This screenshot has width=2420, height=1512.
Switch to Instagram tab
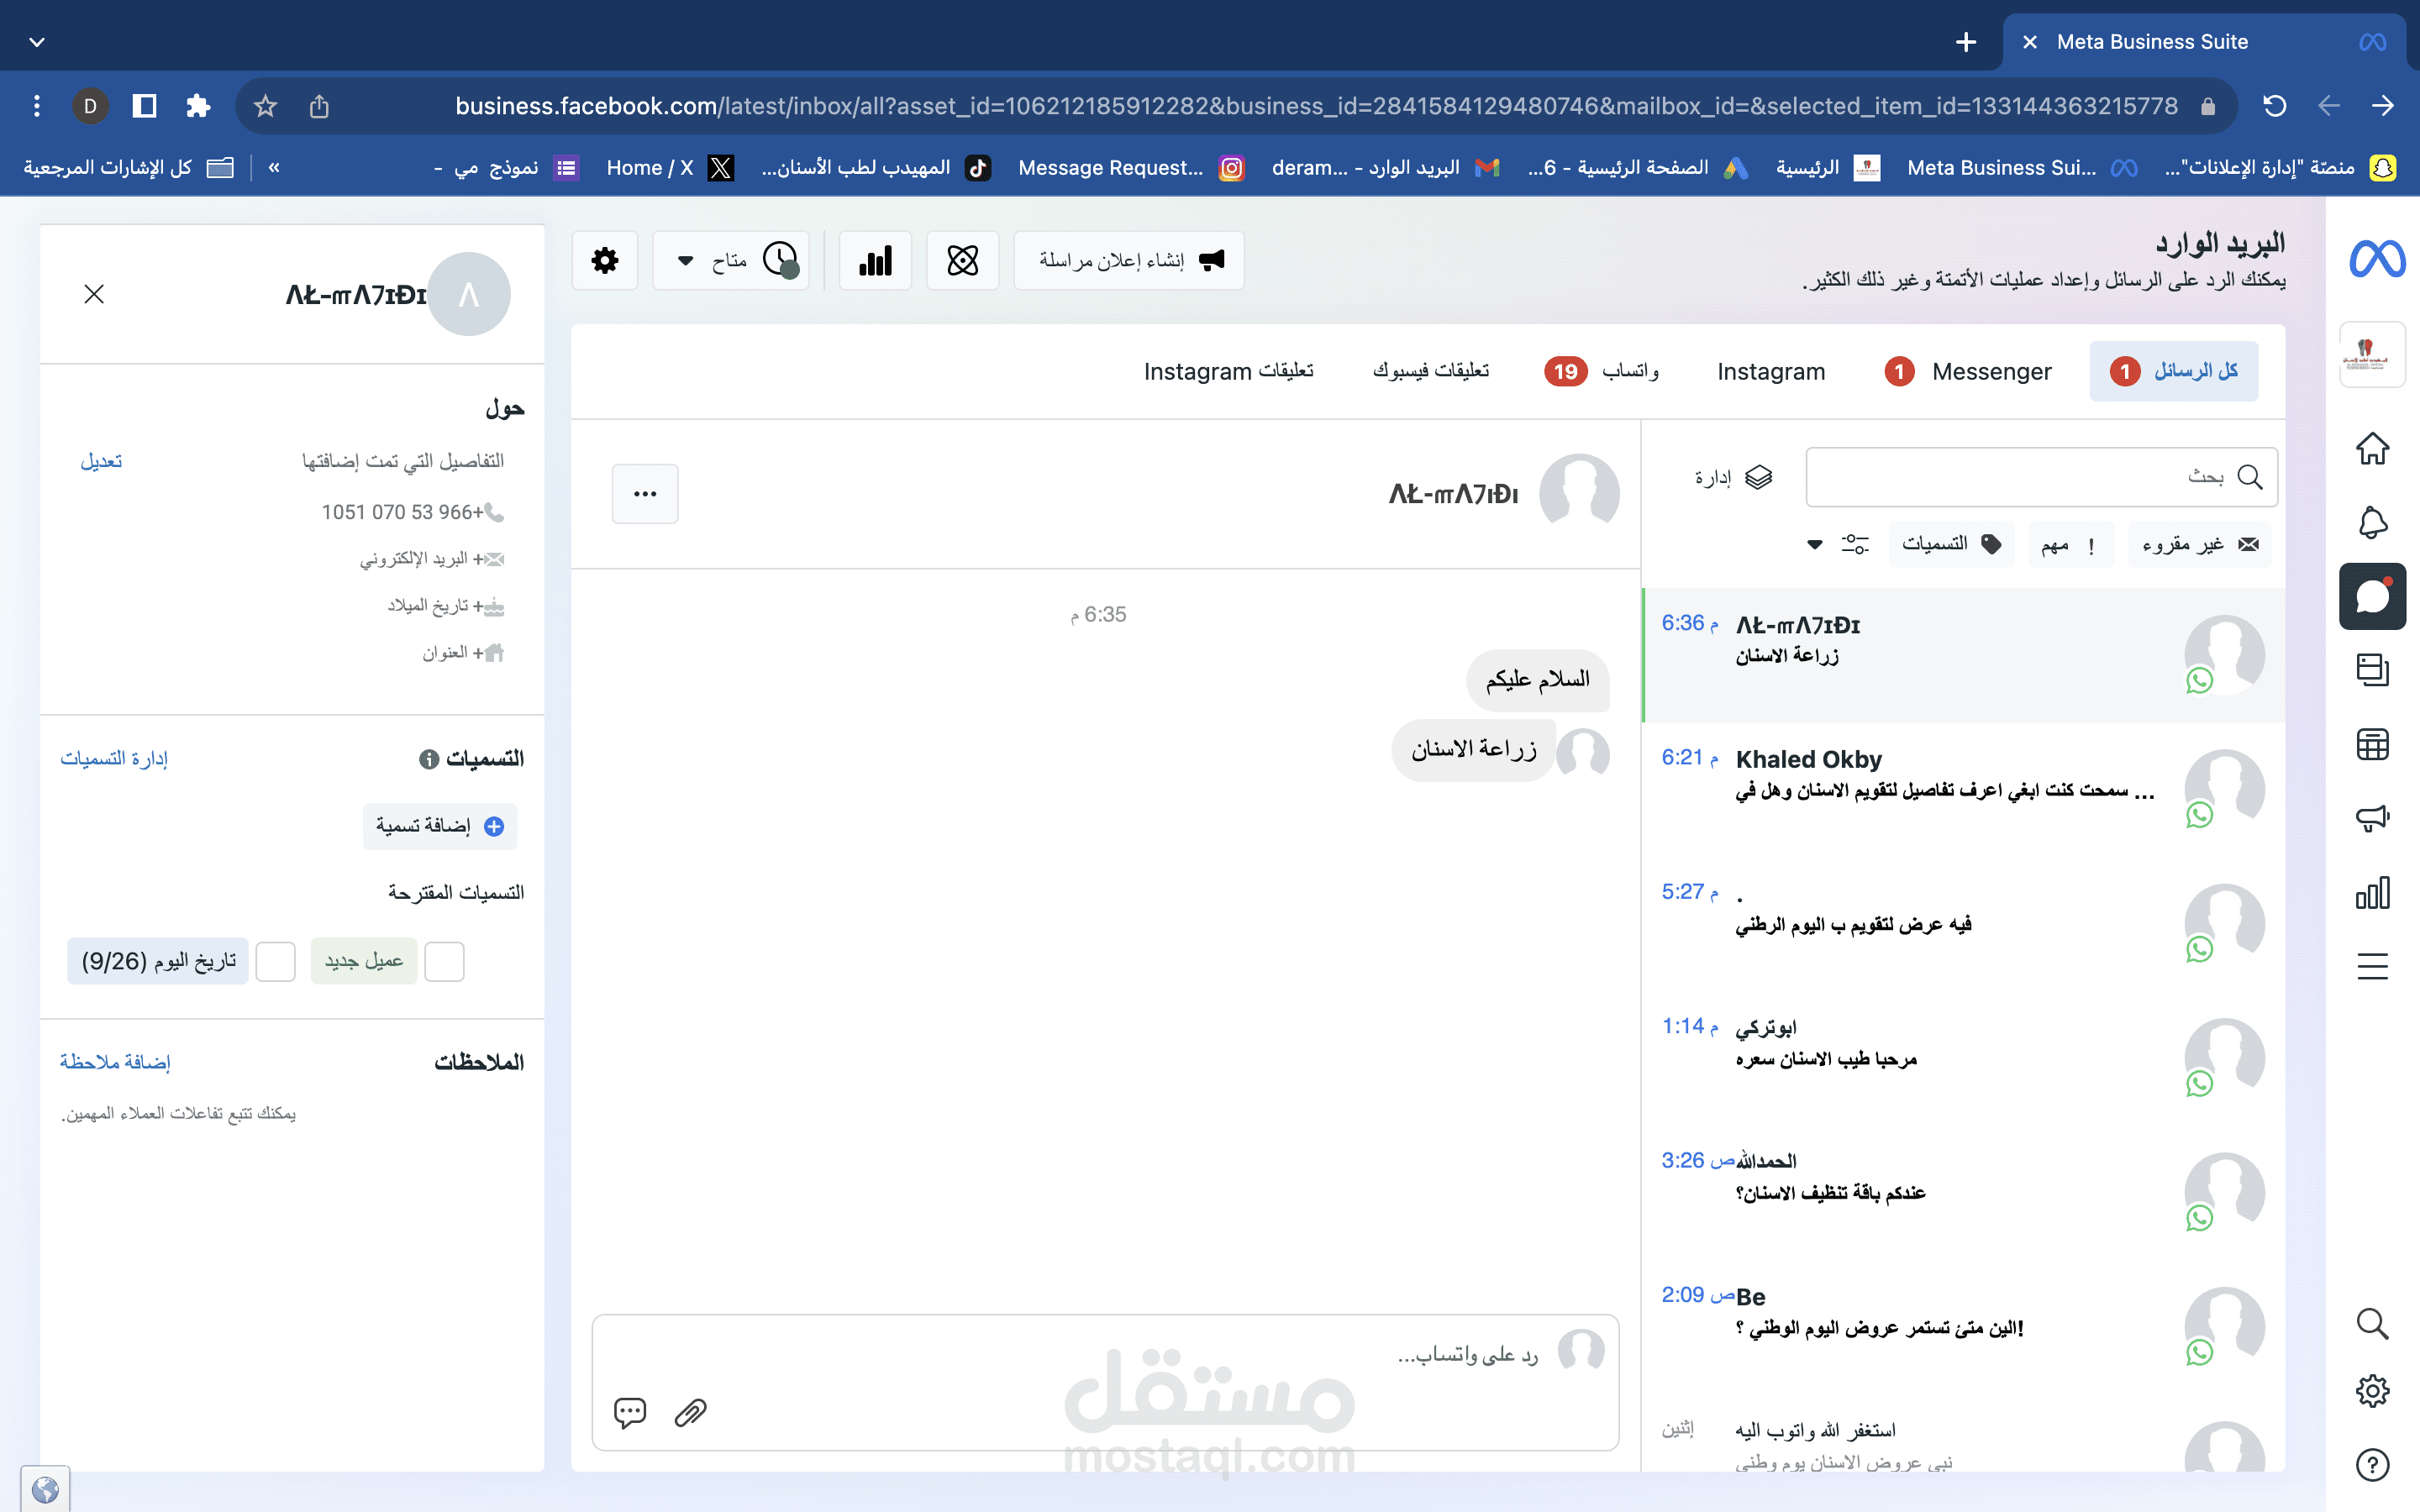click(1771, 371)
